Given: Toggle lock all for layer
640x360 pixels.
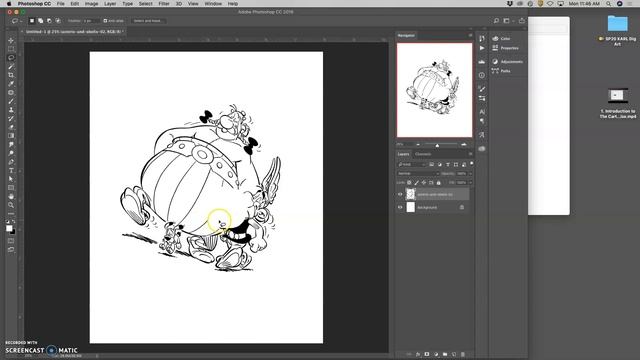Looking at the screenshot, I should pos(439,183).
